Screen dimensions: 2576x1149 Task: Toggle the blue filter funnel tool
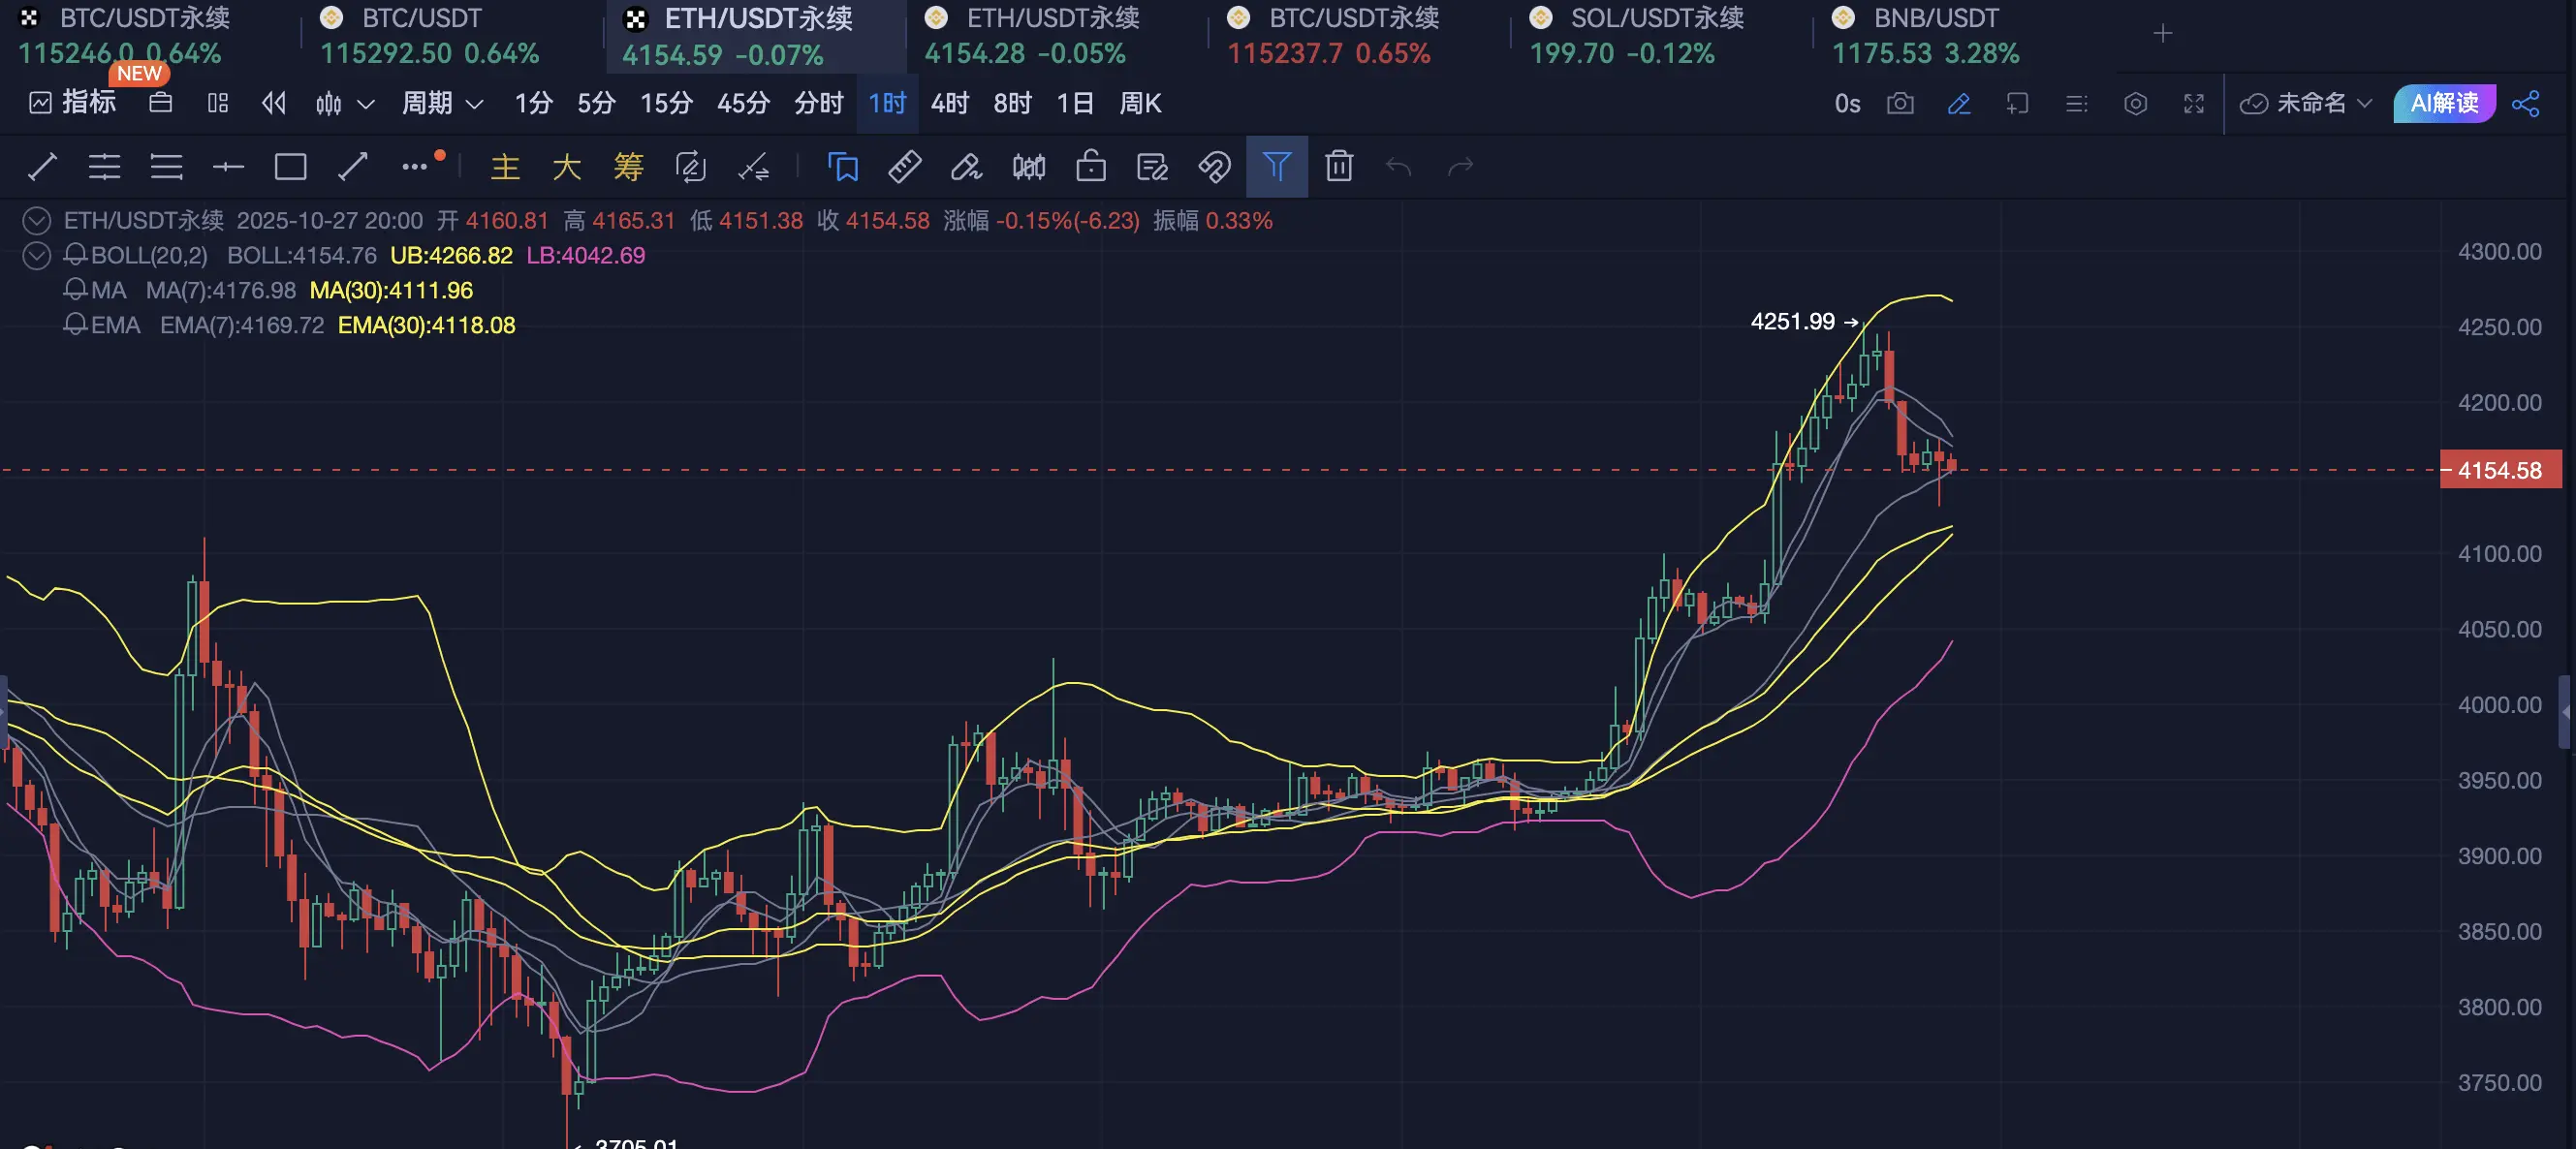(x=1276, y=166)
